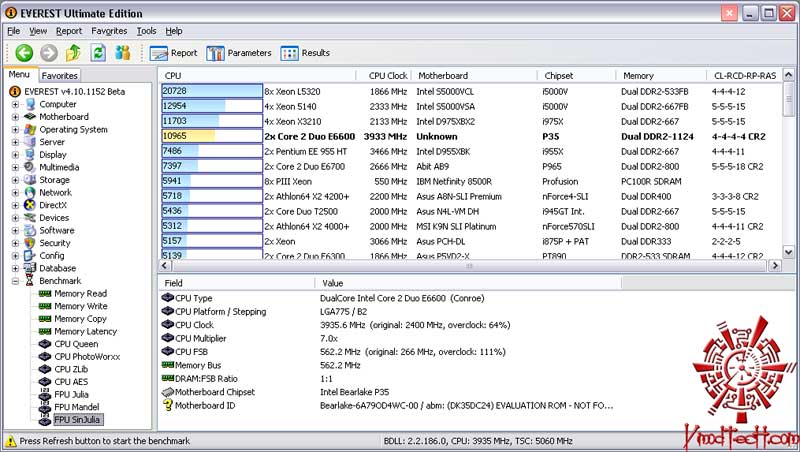This screenshot has width=800, height=452.
Task: Select the Database icon in tree
Action: click(x=31, y=268)
